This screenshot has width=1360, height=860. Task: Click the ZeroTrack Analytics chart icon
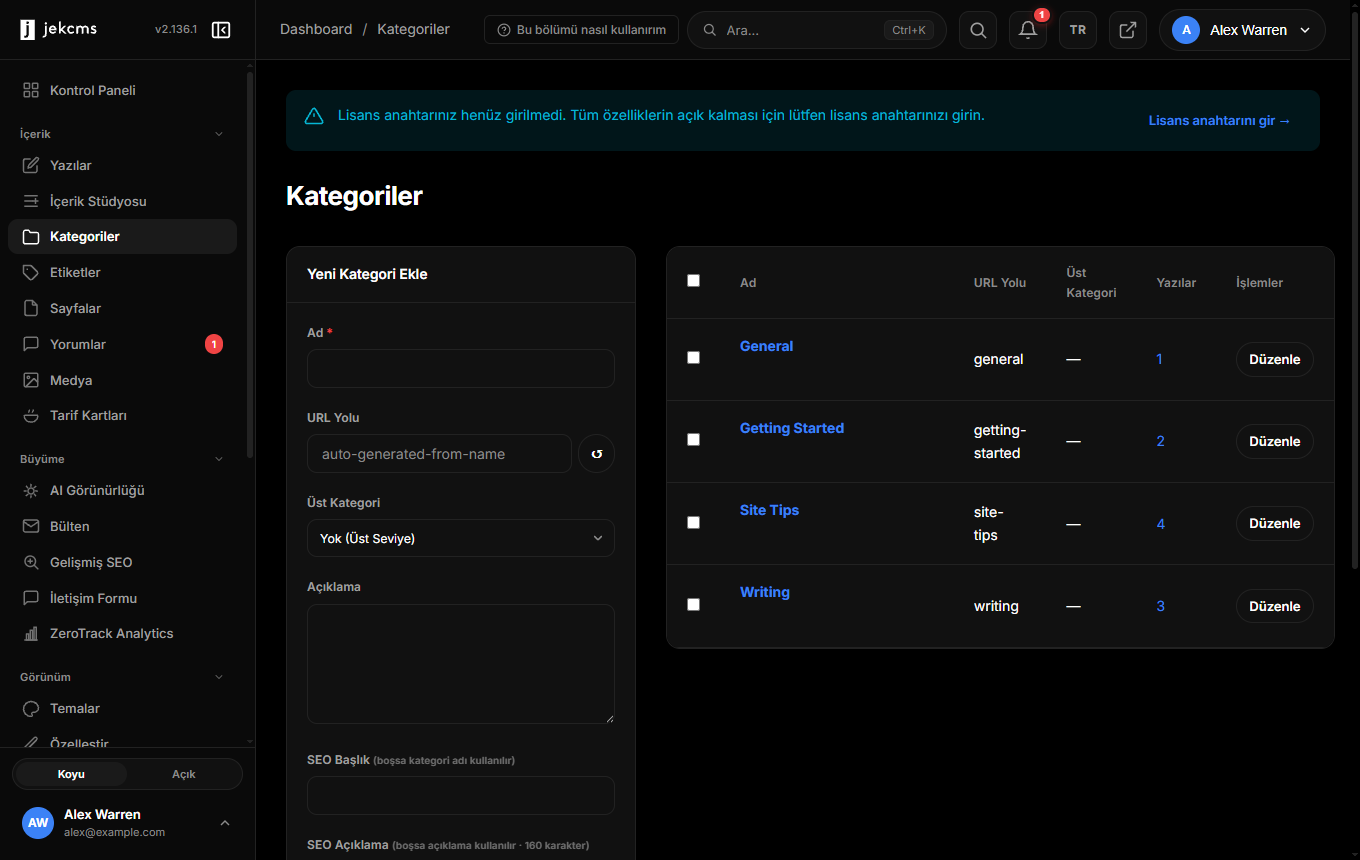point(31,634)
